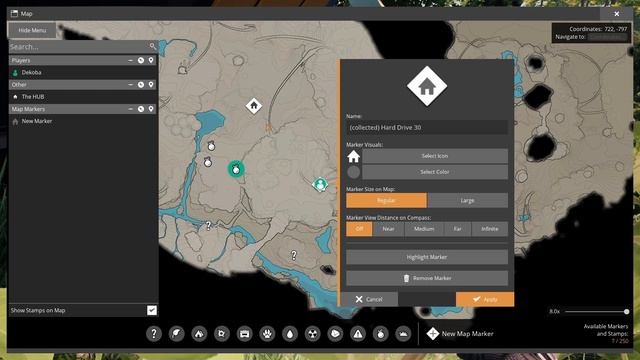Collapse the Map Markers category
Viewport: 640px width, 360px height.
[x=130, y=109]
